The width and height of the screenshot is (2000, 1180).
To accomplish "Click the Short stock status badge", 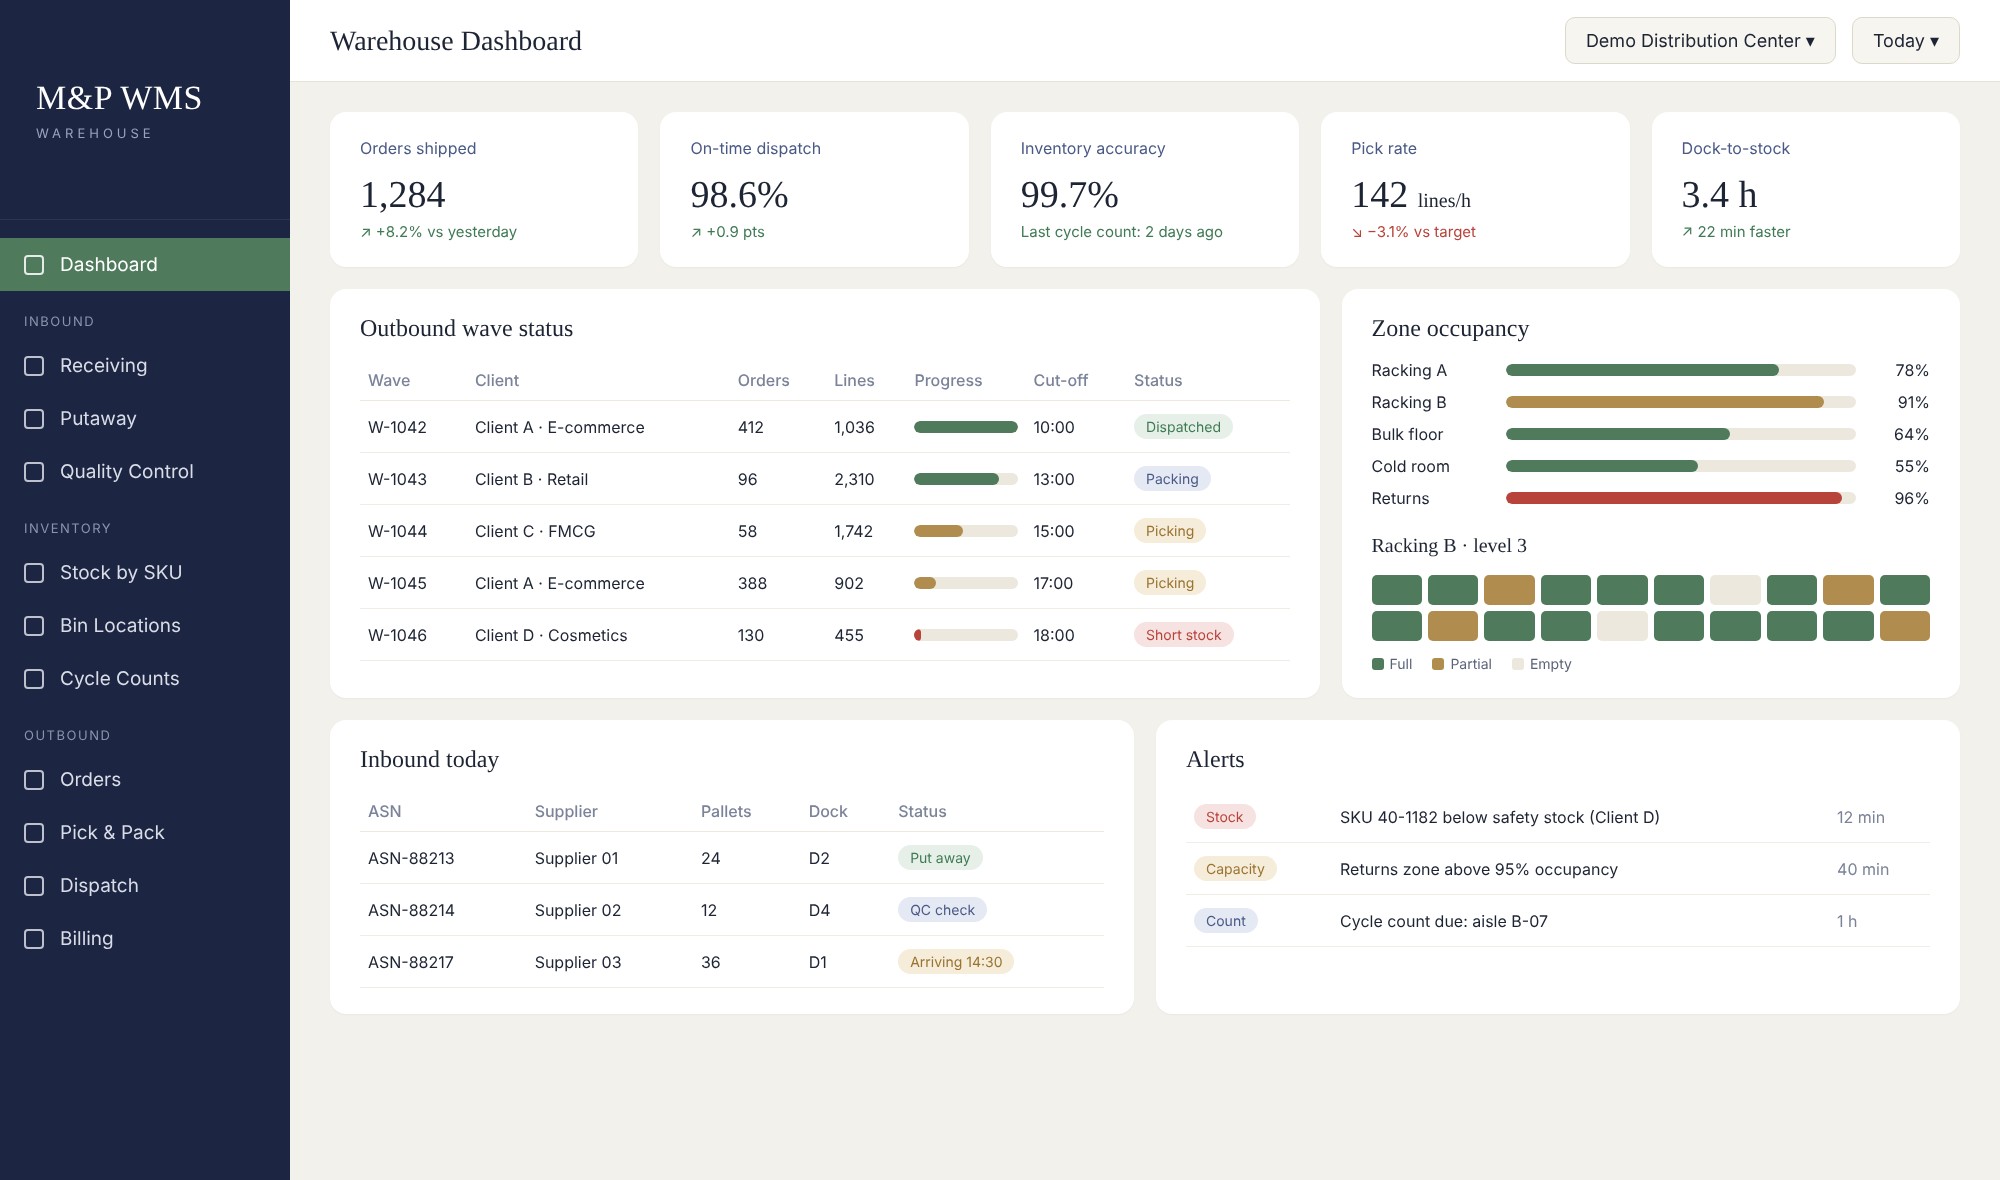I will coord(1183,635).
